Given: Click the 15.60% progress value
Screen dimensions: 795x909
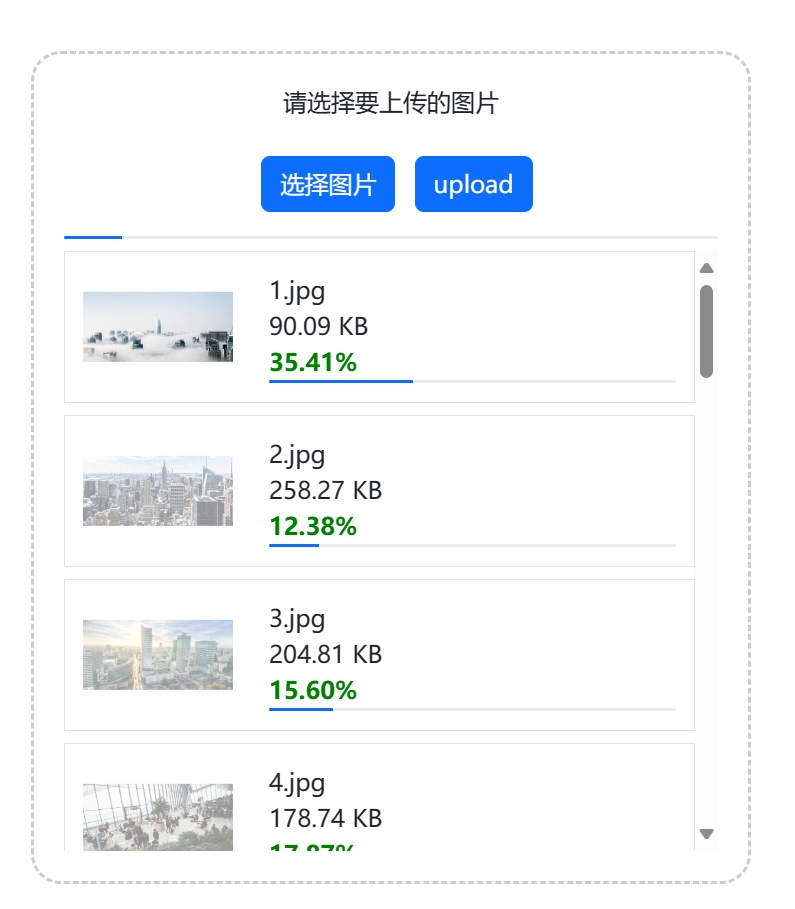Looking at the screenshot, I should coord(313,690).
